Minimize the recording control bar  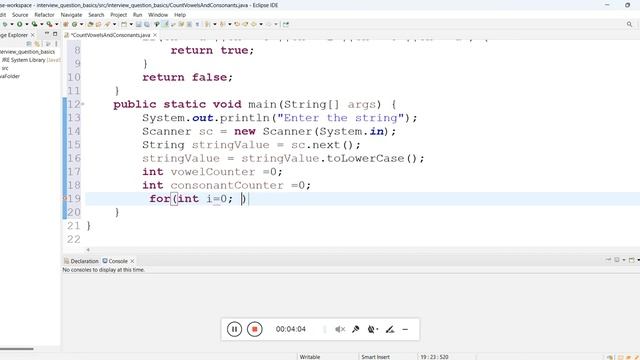coord(405,329)
